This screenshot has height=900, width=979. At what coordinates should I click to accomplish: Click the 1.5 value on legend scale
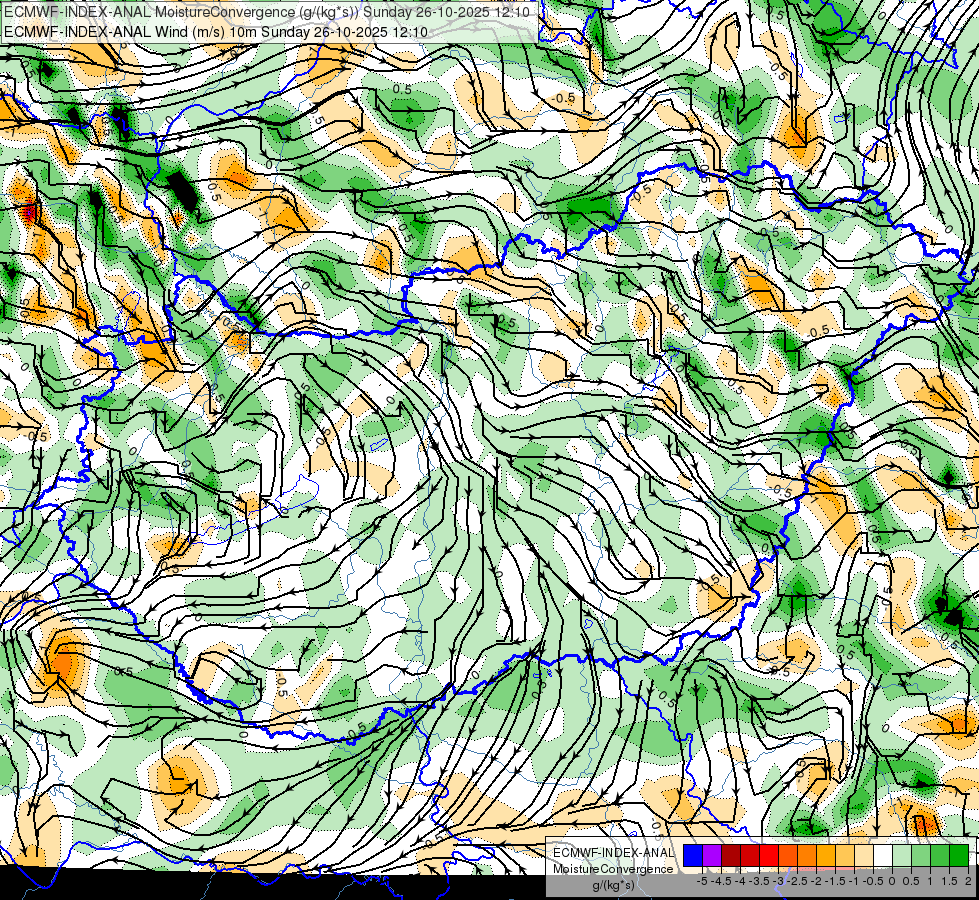point(949,881)
